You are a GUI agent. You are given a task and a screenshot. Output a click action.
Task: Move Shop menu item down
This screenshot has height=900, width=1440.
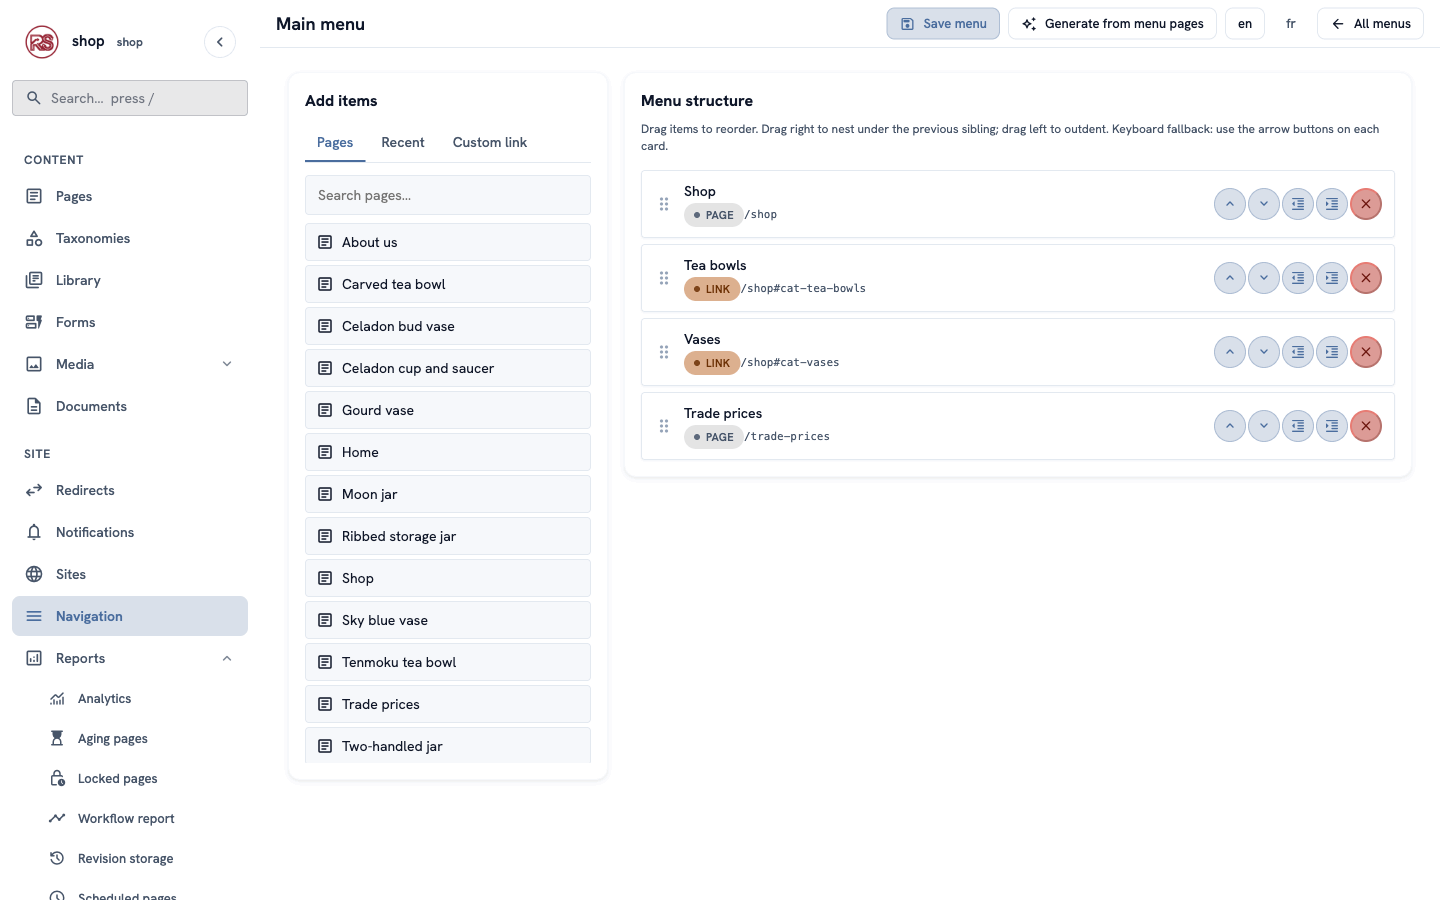point(1264,204)
